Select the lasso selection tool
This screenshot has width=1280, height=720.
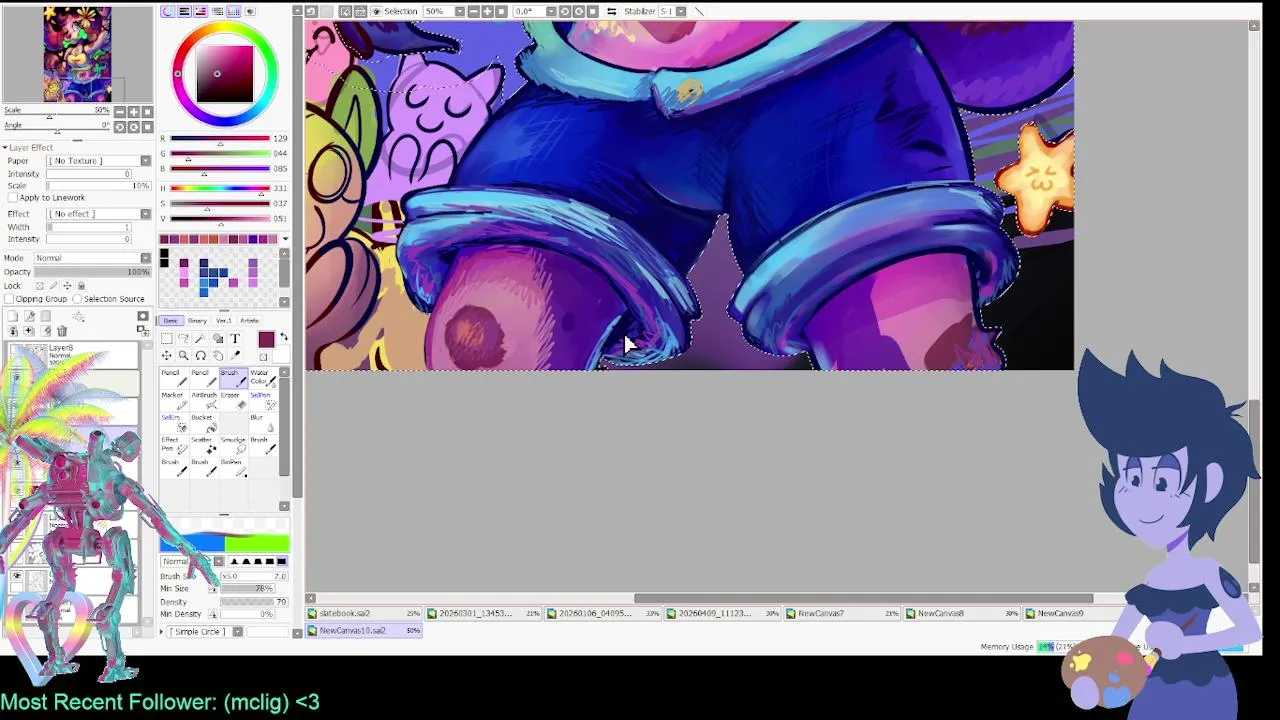[183, 338]
